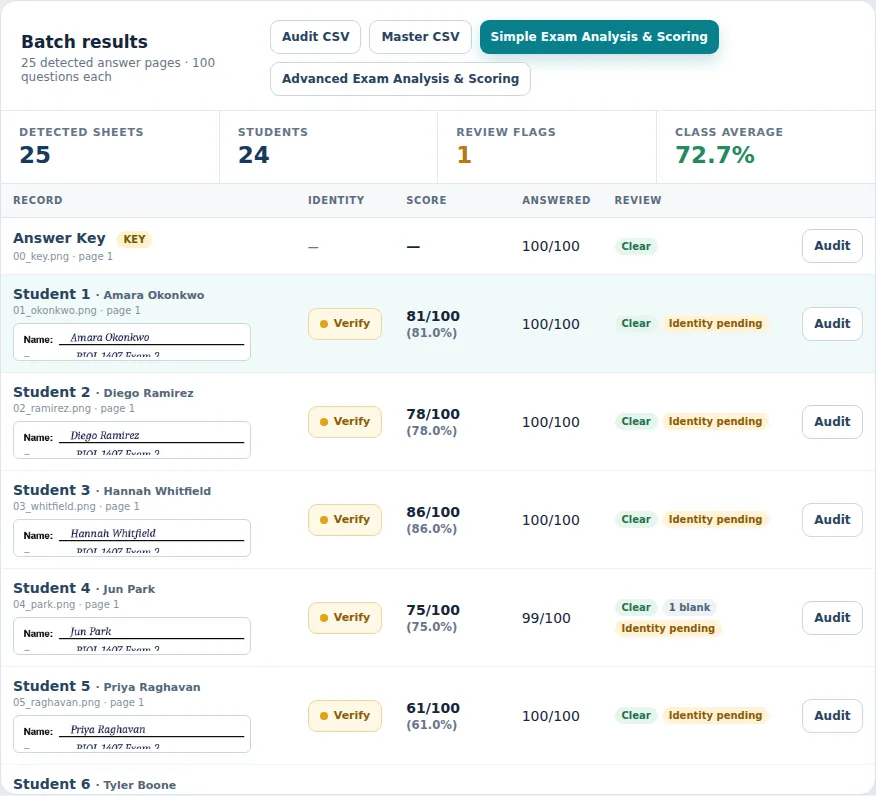The width and height of the screenshot is (876, 796).
Task: Click the ANSWERED column header
Action: click(x=556, y=200)
